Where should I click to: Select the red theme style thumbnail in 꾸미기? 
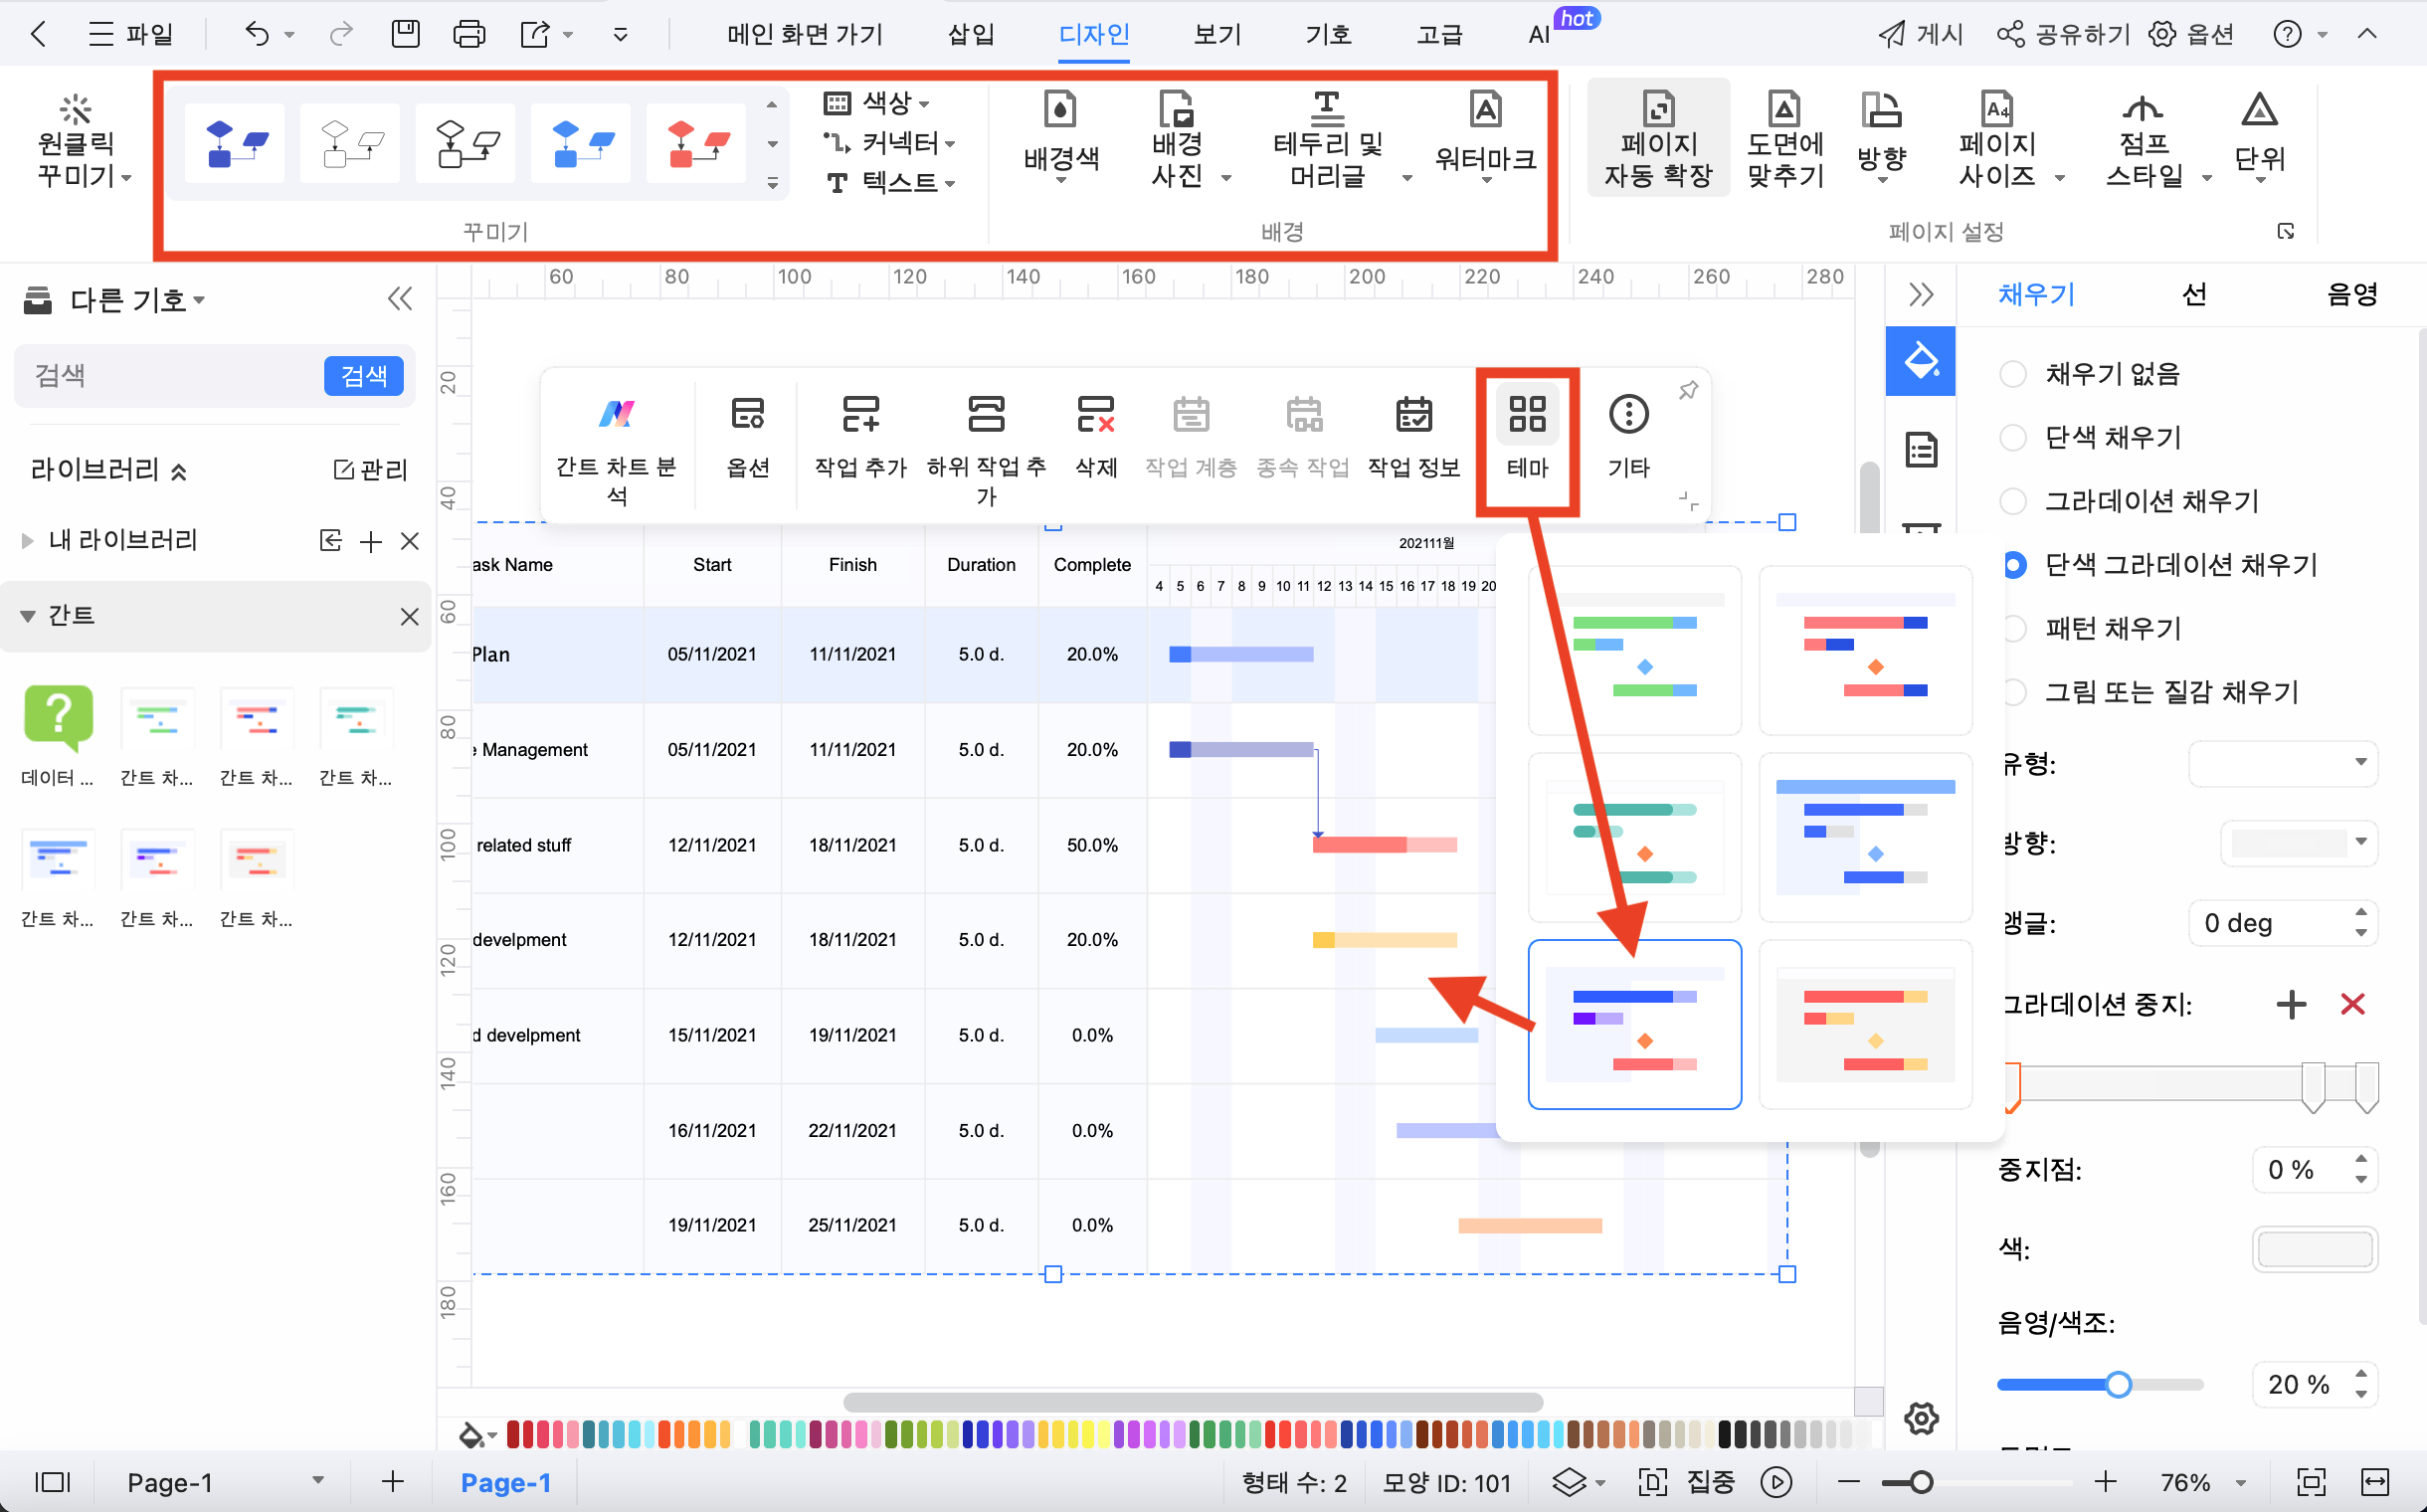(x=696, y=143)
